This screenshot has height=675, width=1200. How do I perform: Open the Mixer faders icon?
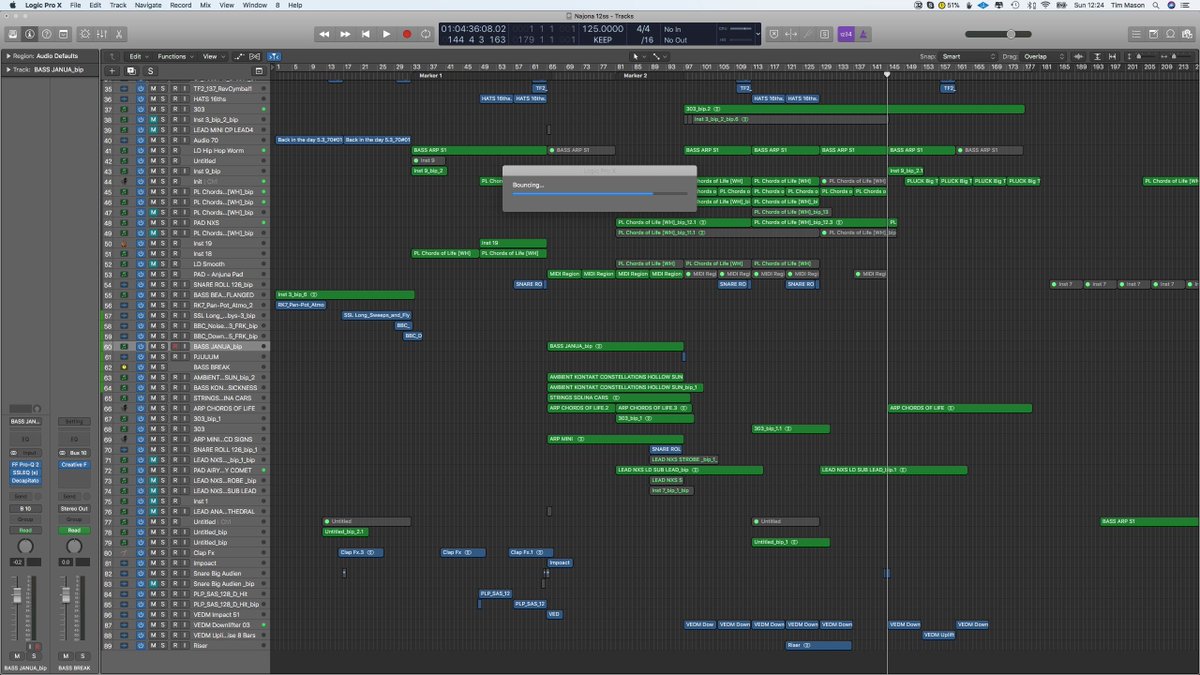101,34
